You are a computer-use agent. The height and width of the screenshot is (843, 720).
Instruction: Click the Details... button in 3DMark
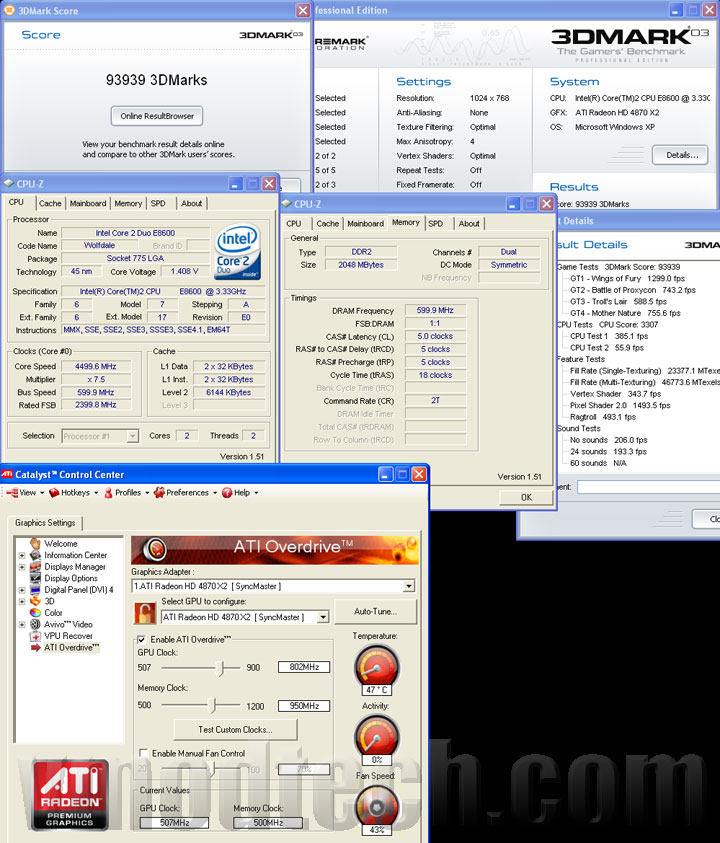click(x=681, y=155)
